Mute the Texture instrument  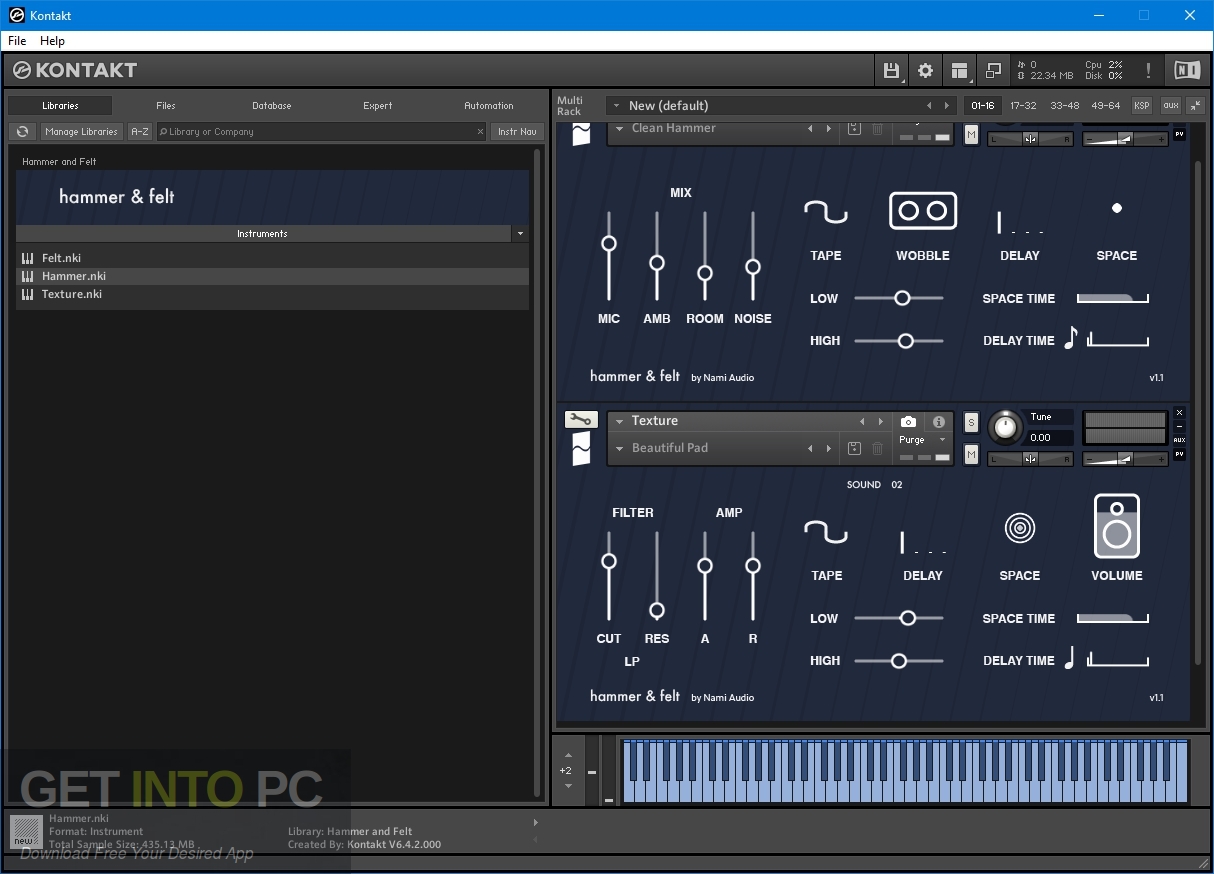point(971,455)
